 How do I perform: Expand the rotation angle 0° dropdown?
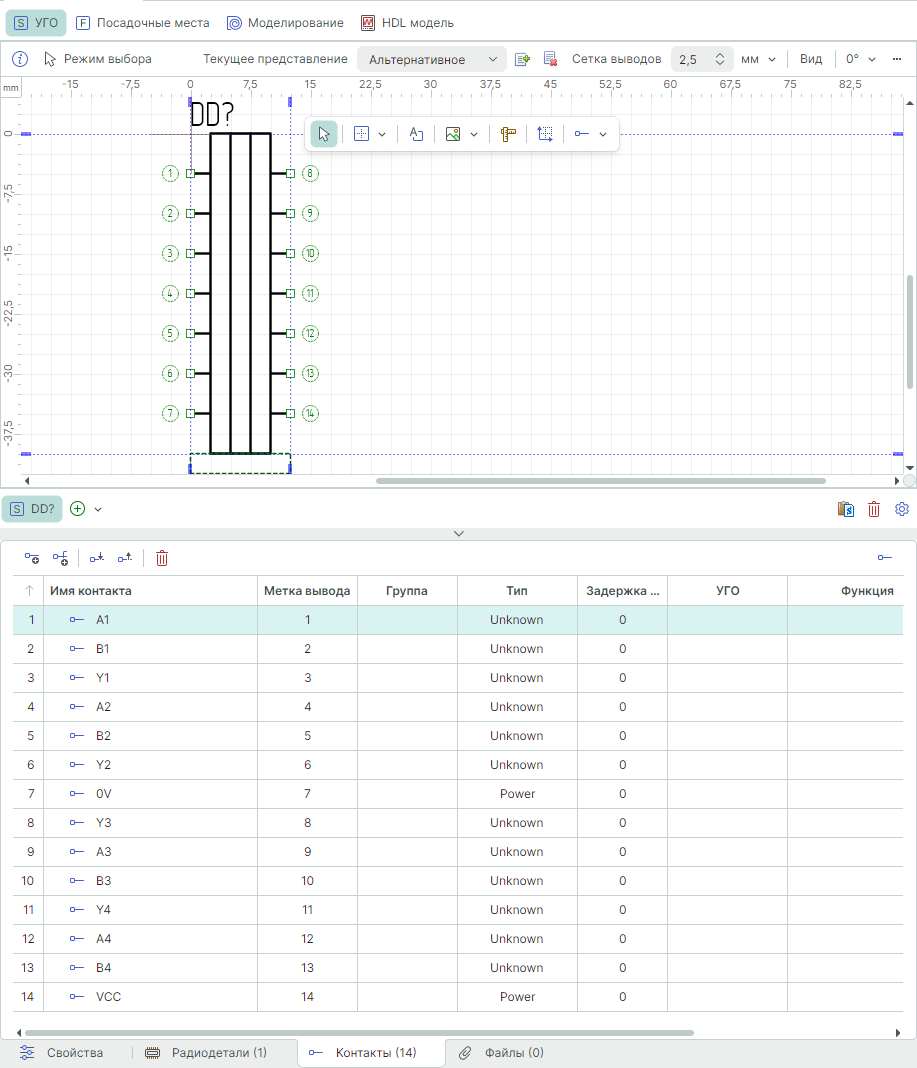(860, 59)
